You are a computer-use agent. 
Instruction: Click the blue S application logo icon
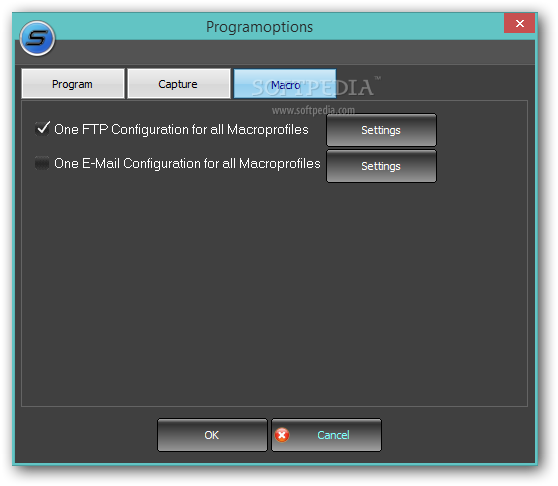point(37,38)
